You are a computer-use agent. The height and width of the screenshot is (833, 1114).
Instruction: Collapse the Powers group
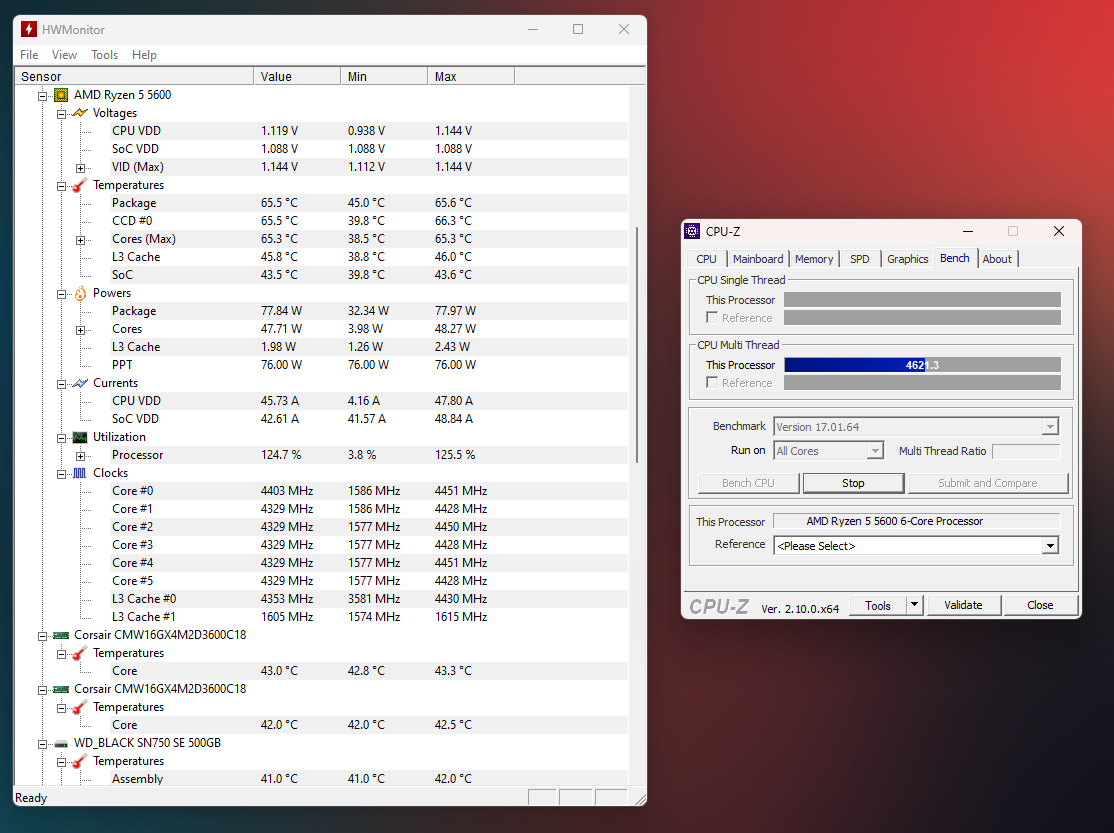point(62,294)
